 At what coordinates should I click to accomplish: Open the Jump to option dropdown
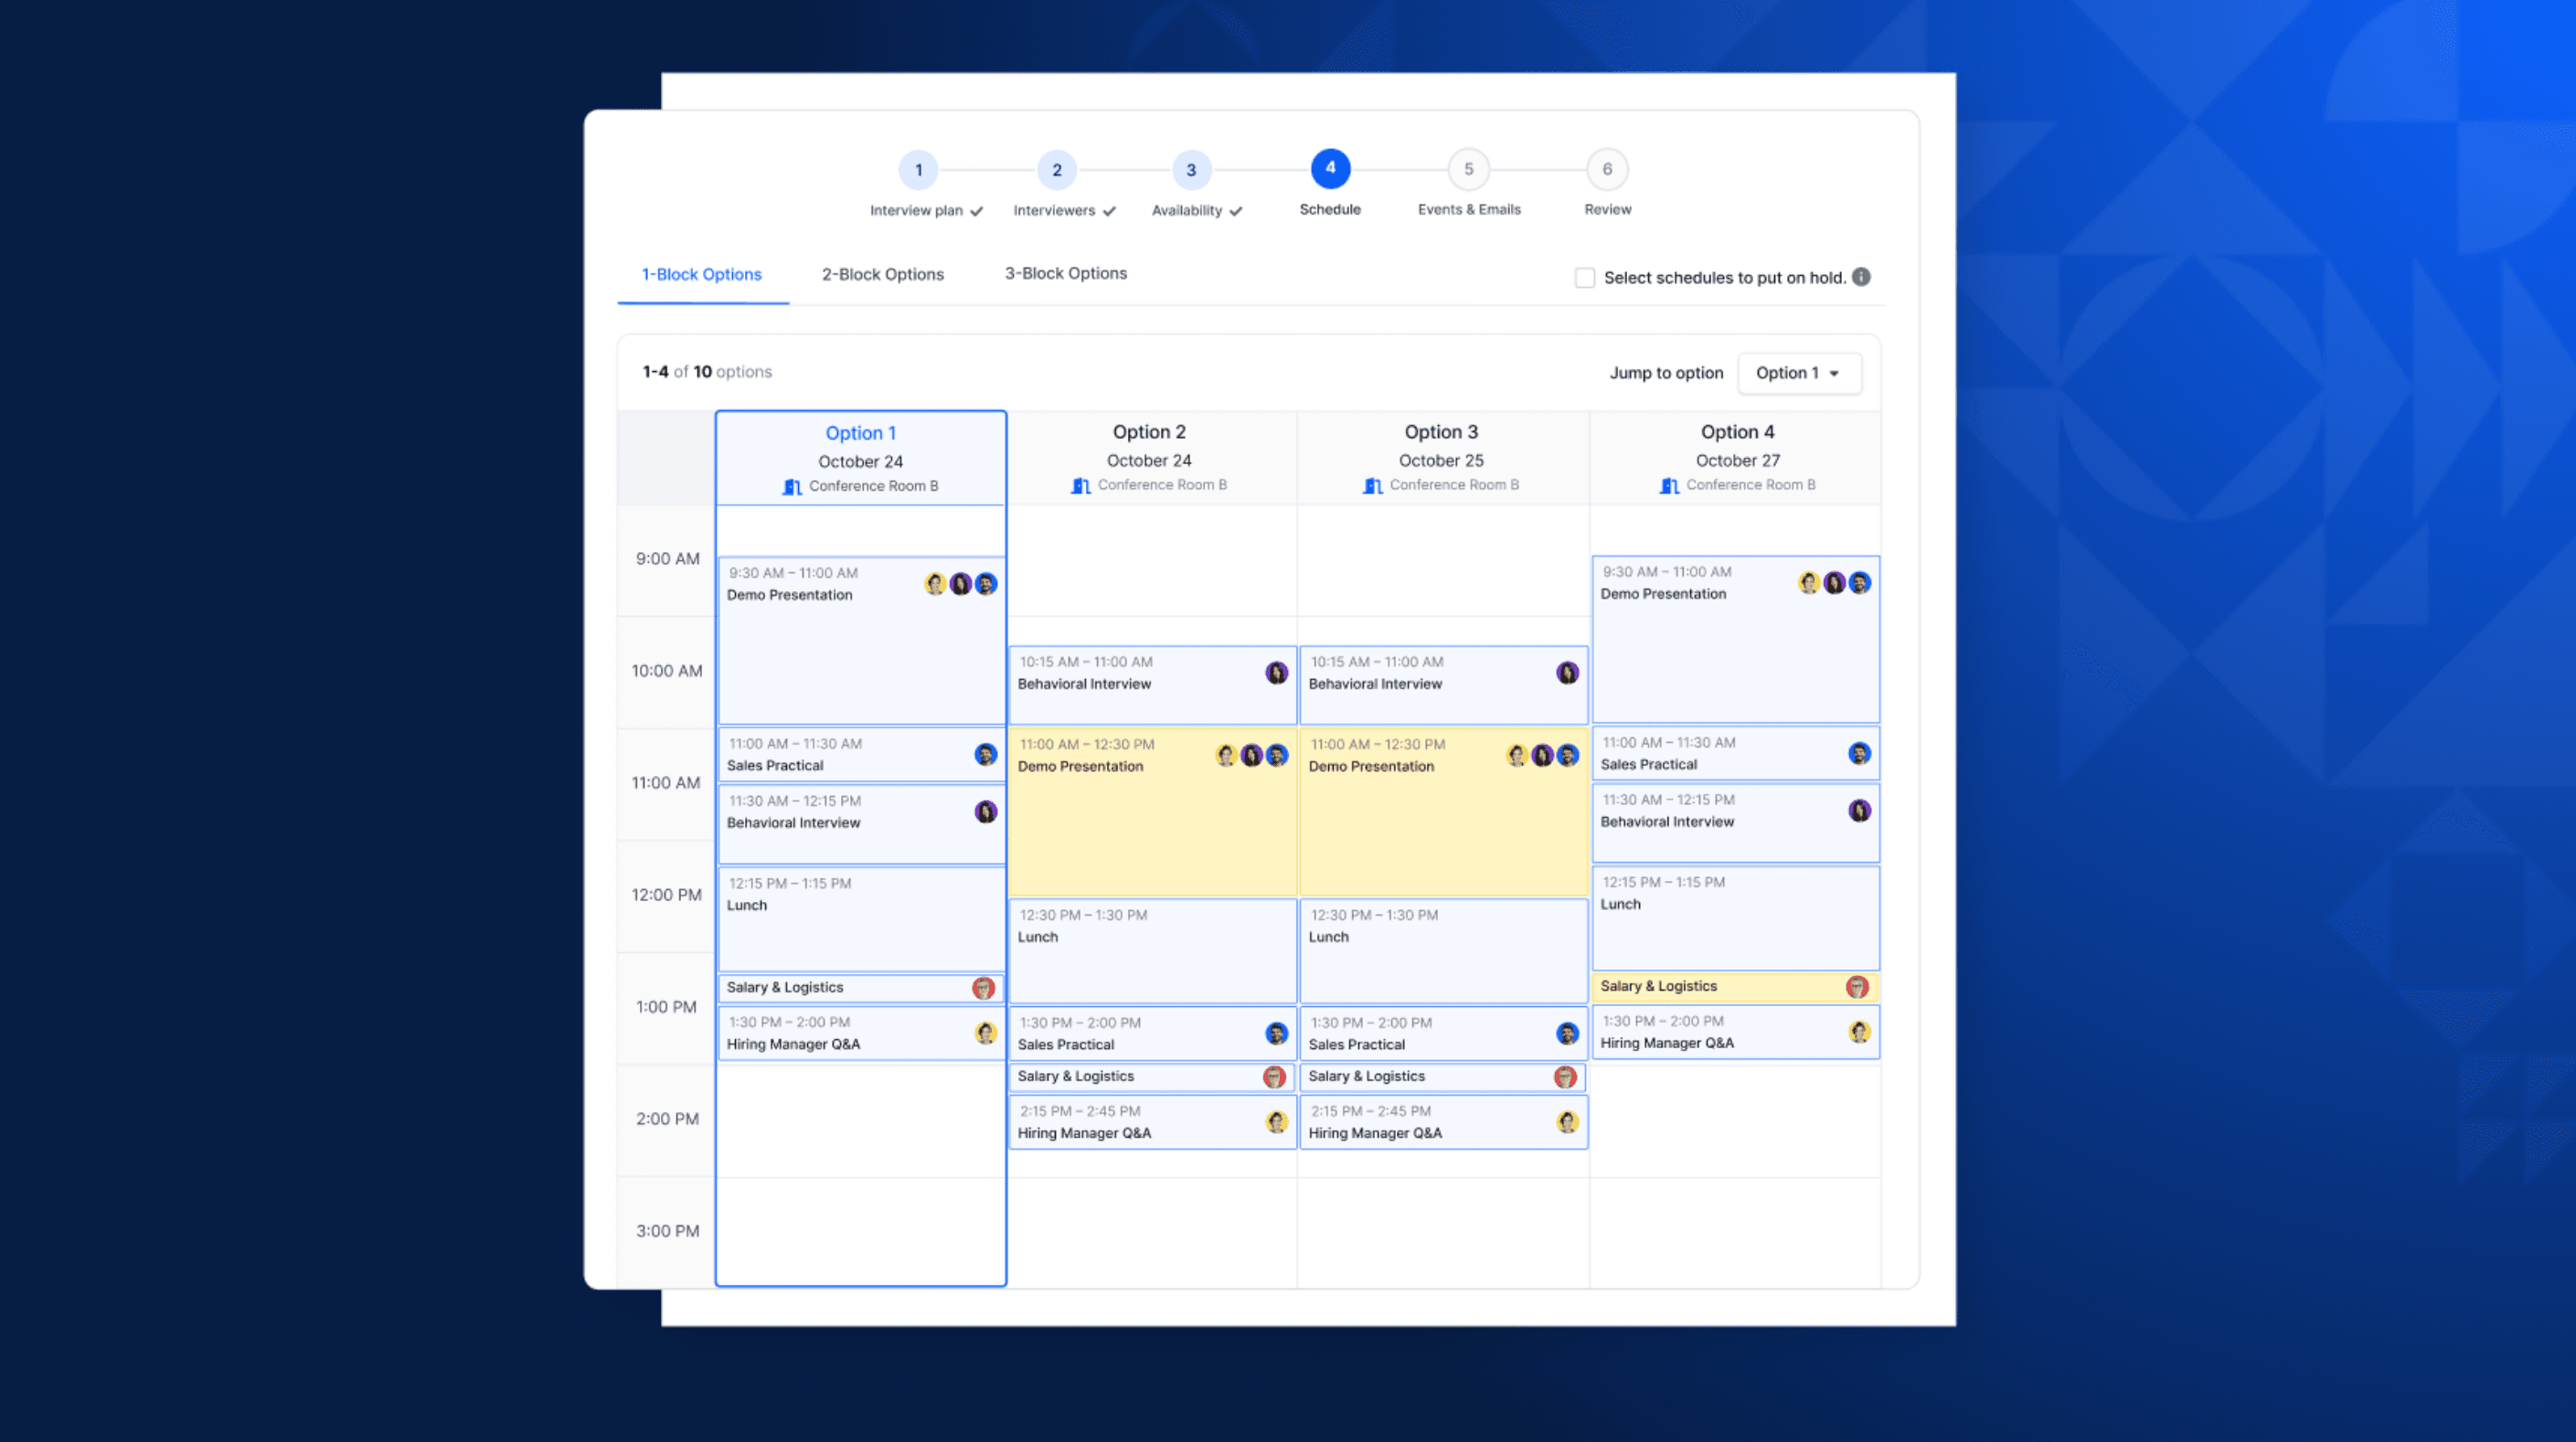[1798, 373]
